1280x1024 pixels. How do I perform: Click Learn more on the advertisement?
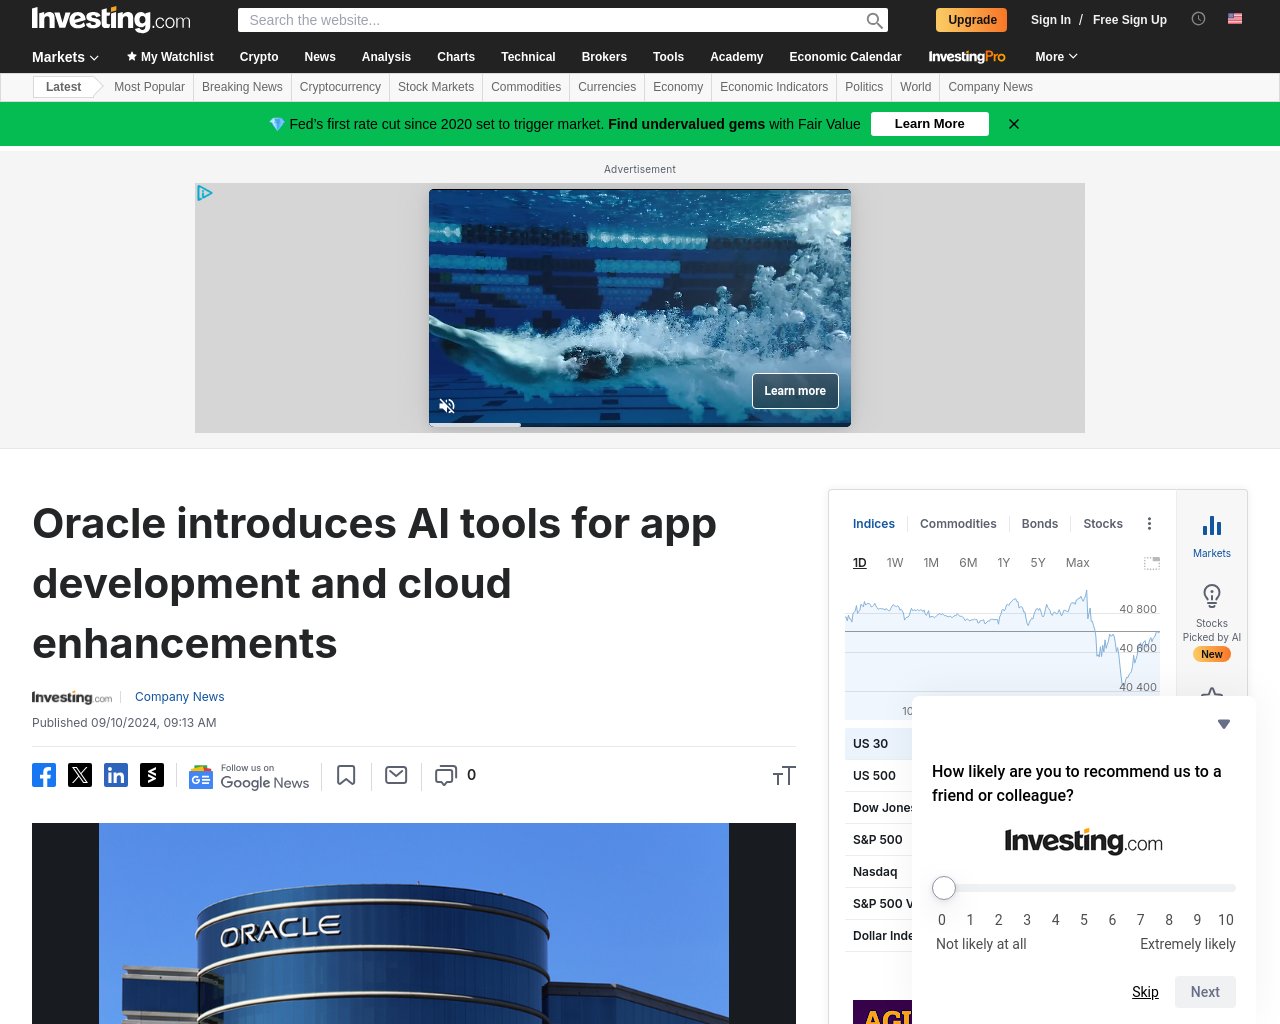point(795,391)
